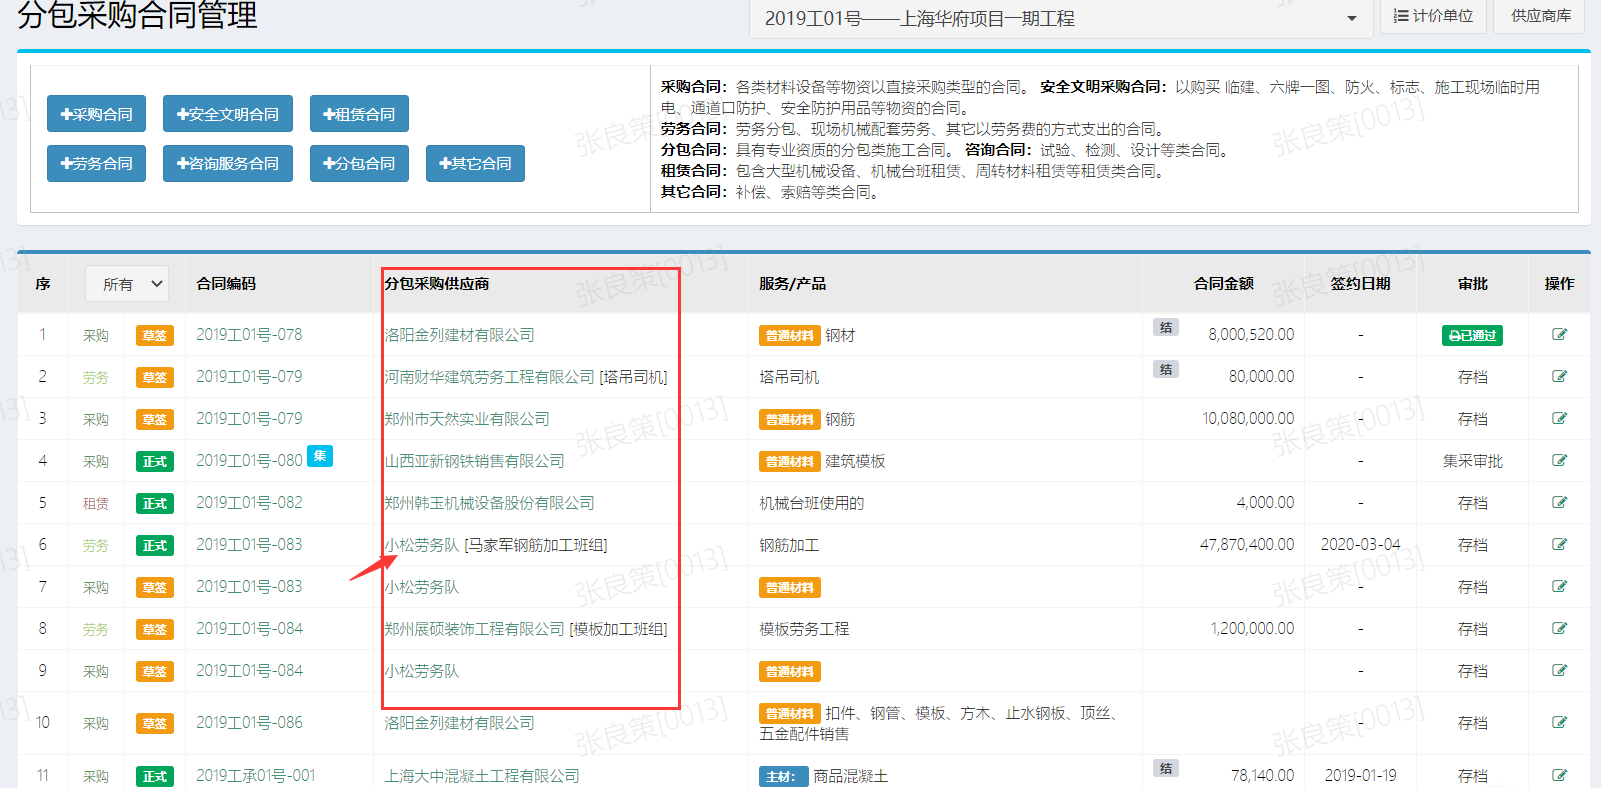Click the 签约日期 column header

[x=1360, y=284]
